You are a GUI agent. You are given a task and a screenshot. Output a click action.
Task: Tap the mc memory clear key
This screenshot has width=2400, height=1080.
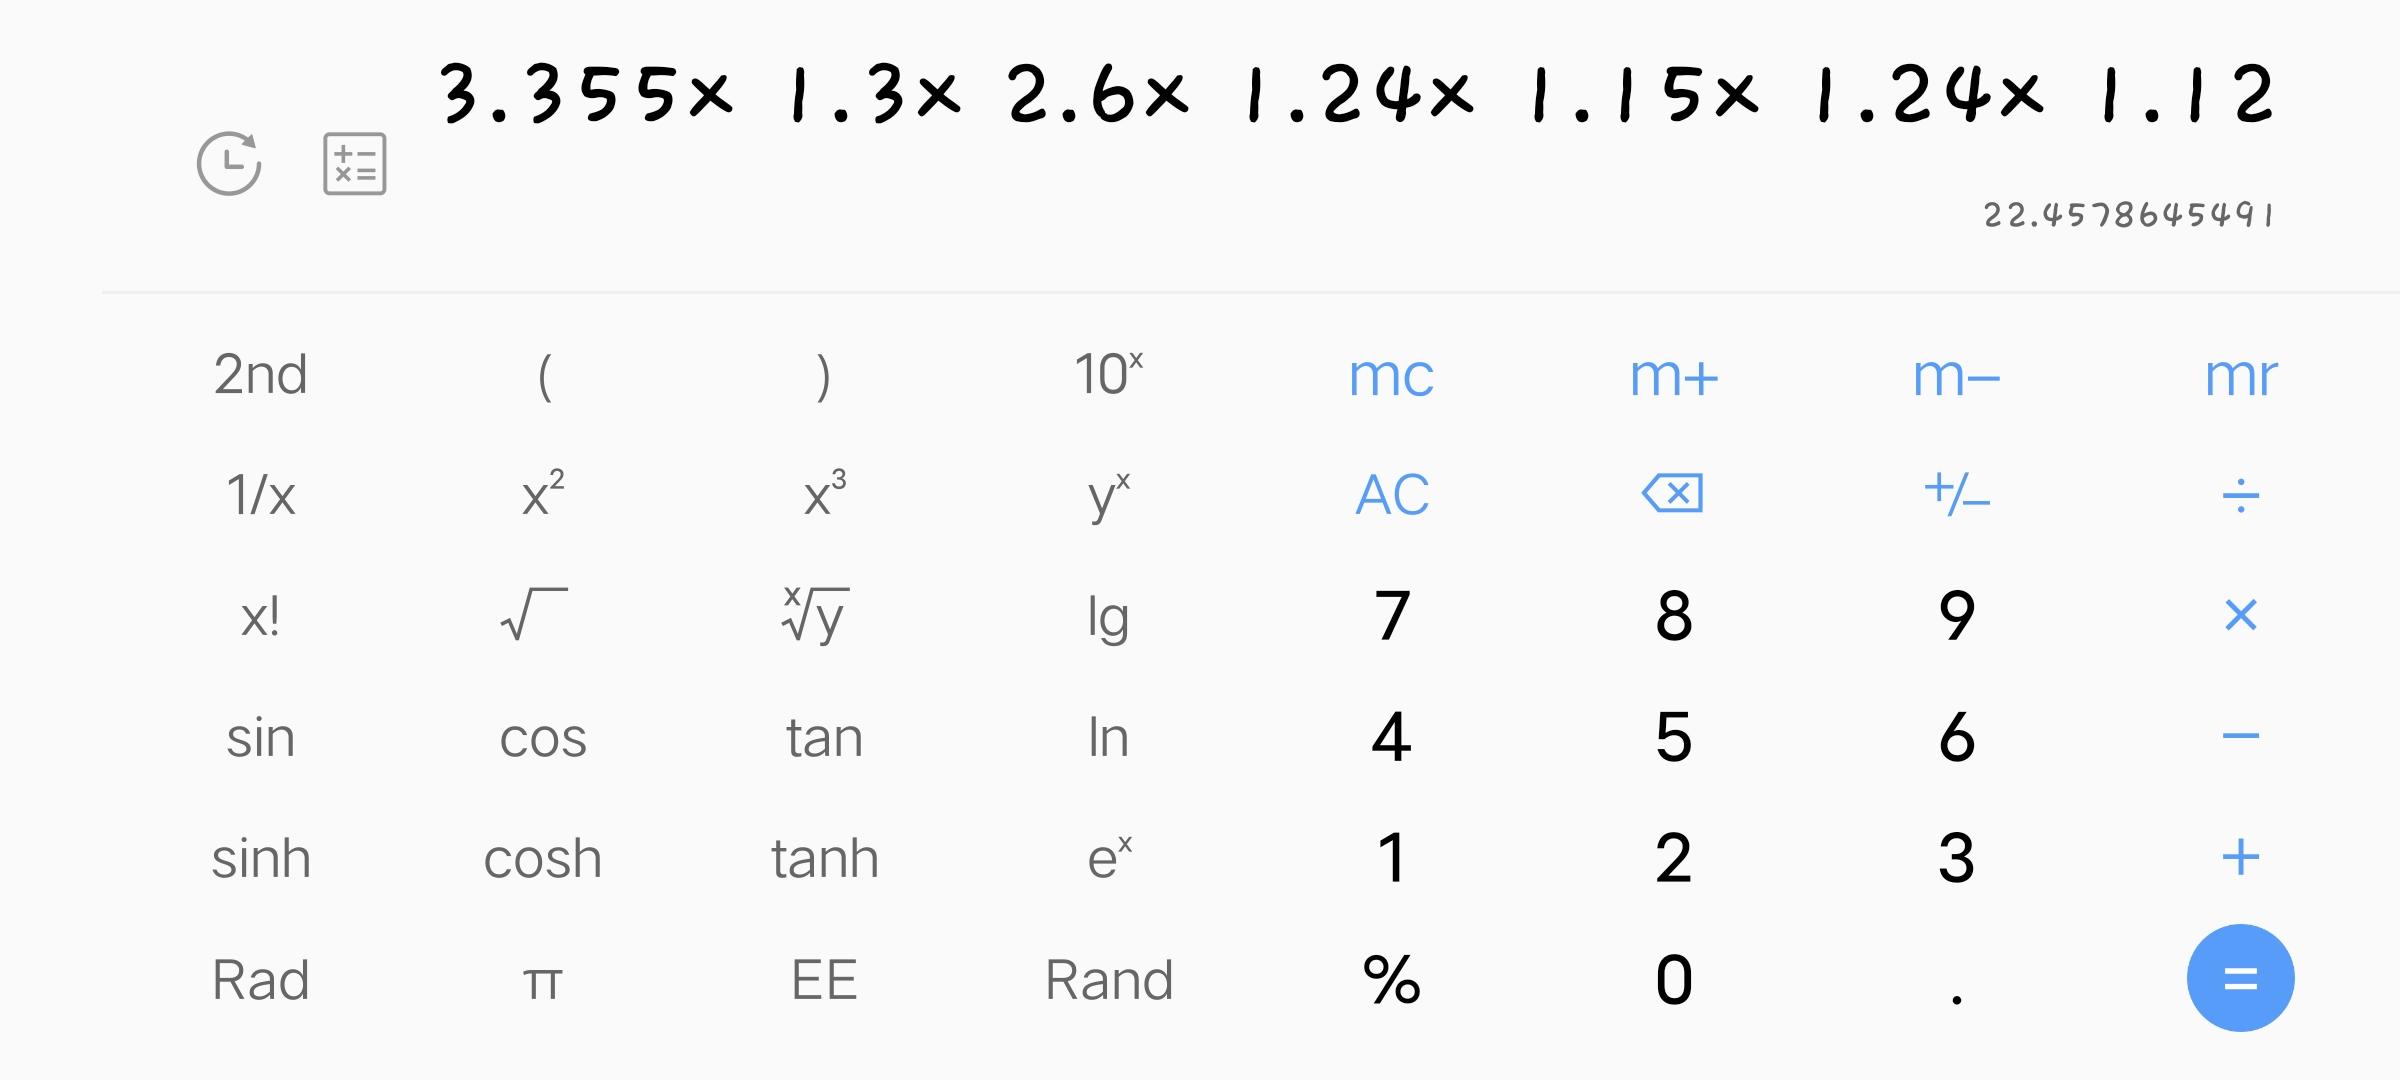[x=1391, y=376]
